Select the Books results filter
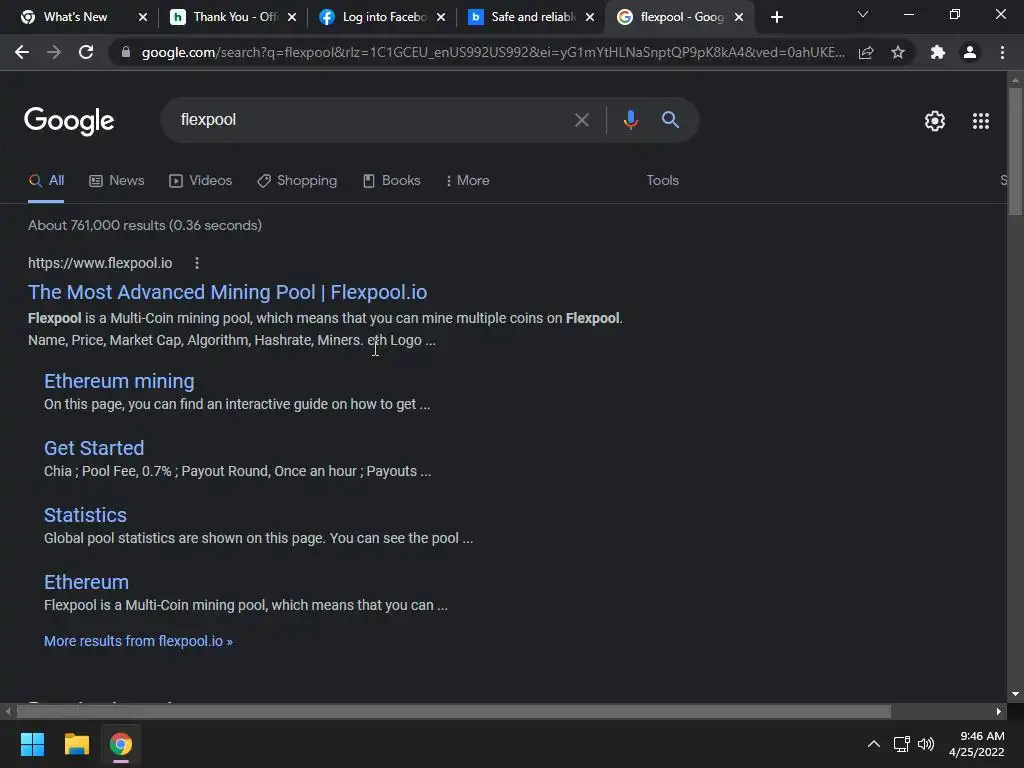 [x=392, y=181]
